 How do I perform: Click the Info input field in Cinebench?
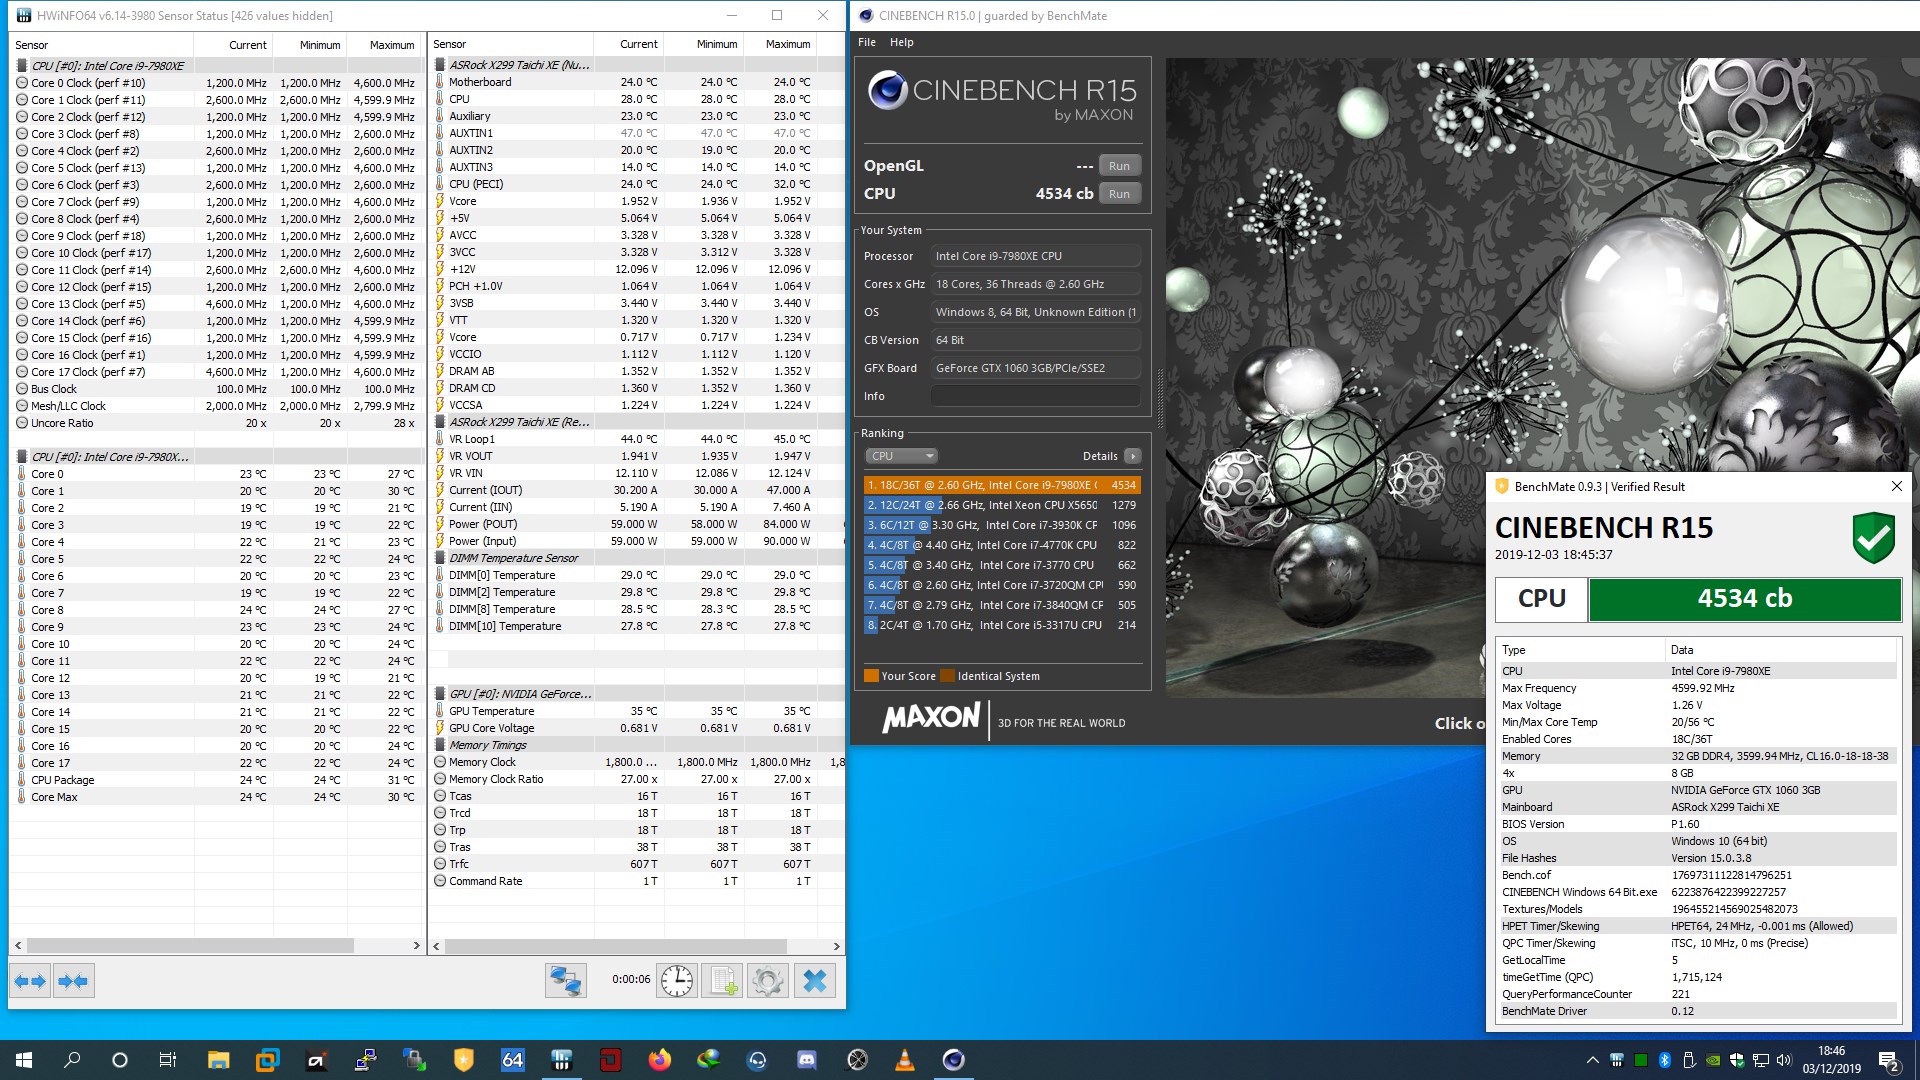tap(1036, 396)
